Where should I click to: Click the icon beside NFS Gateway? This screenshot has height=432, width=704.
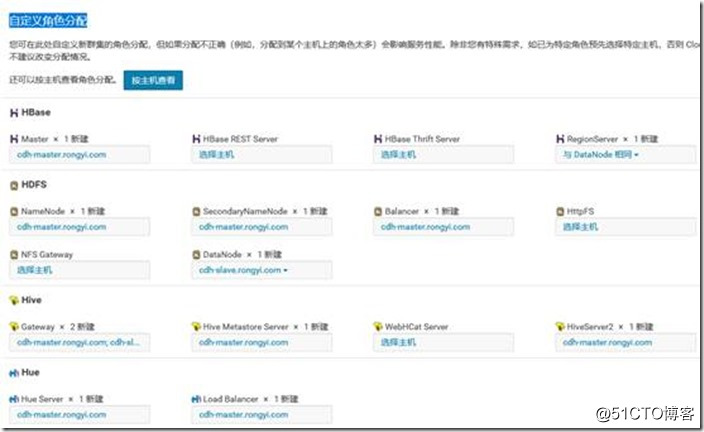[x=14, y=255]
